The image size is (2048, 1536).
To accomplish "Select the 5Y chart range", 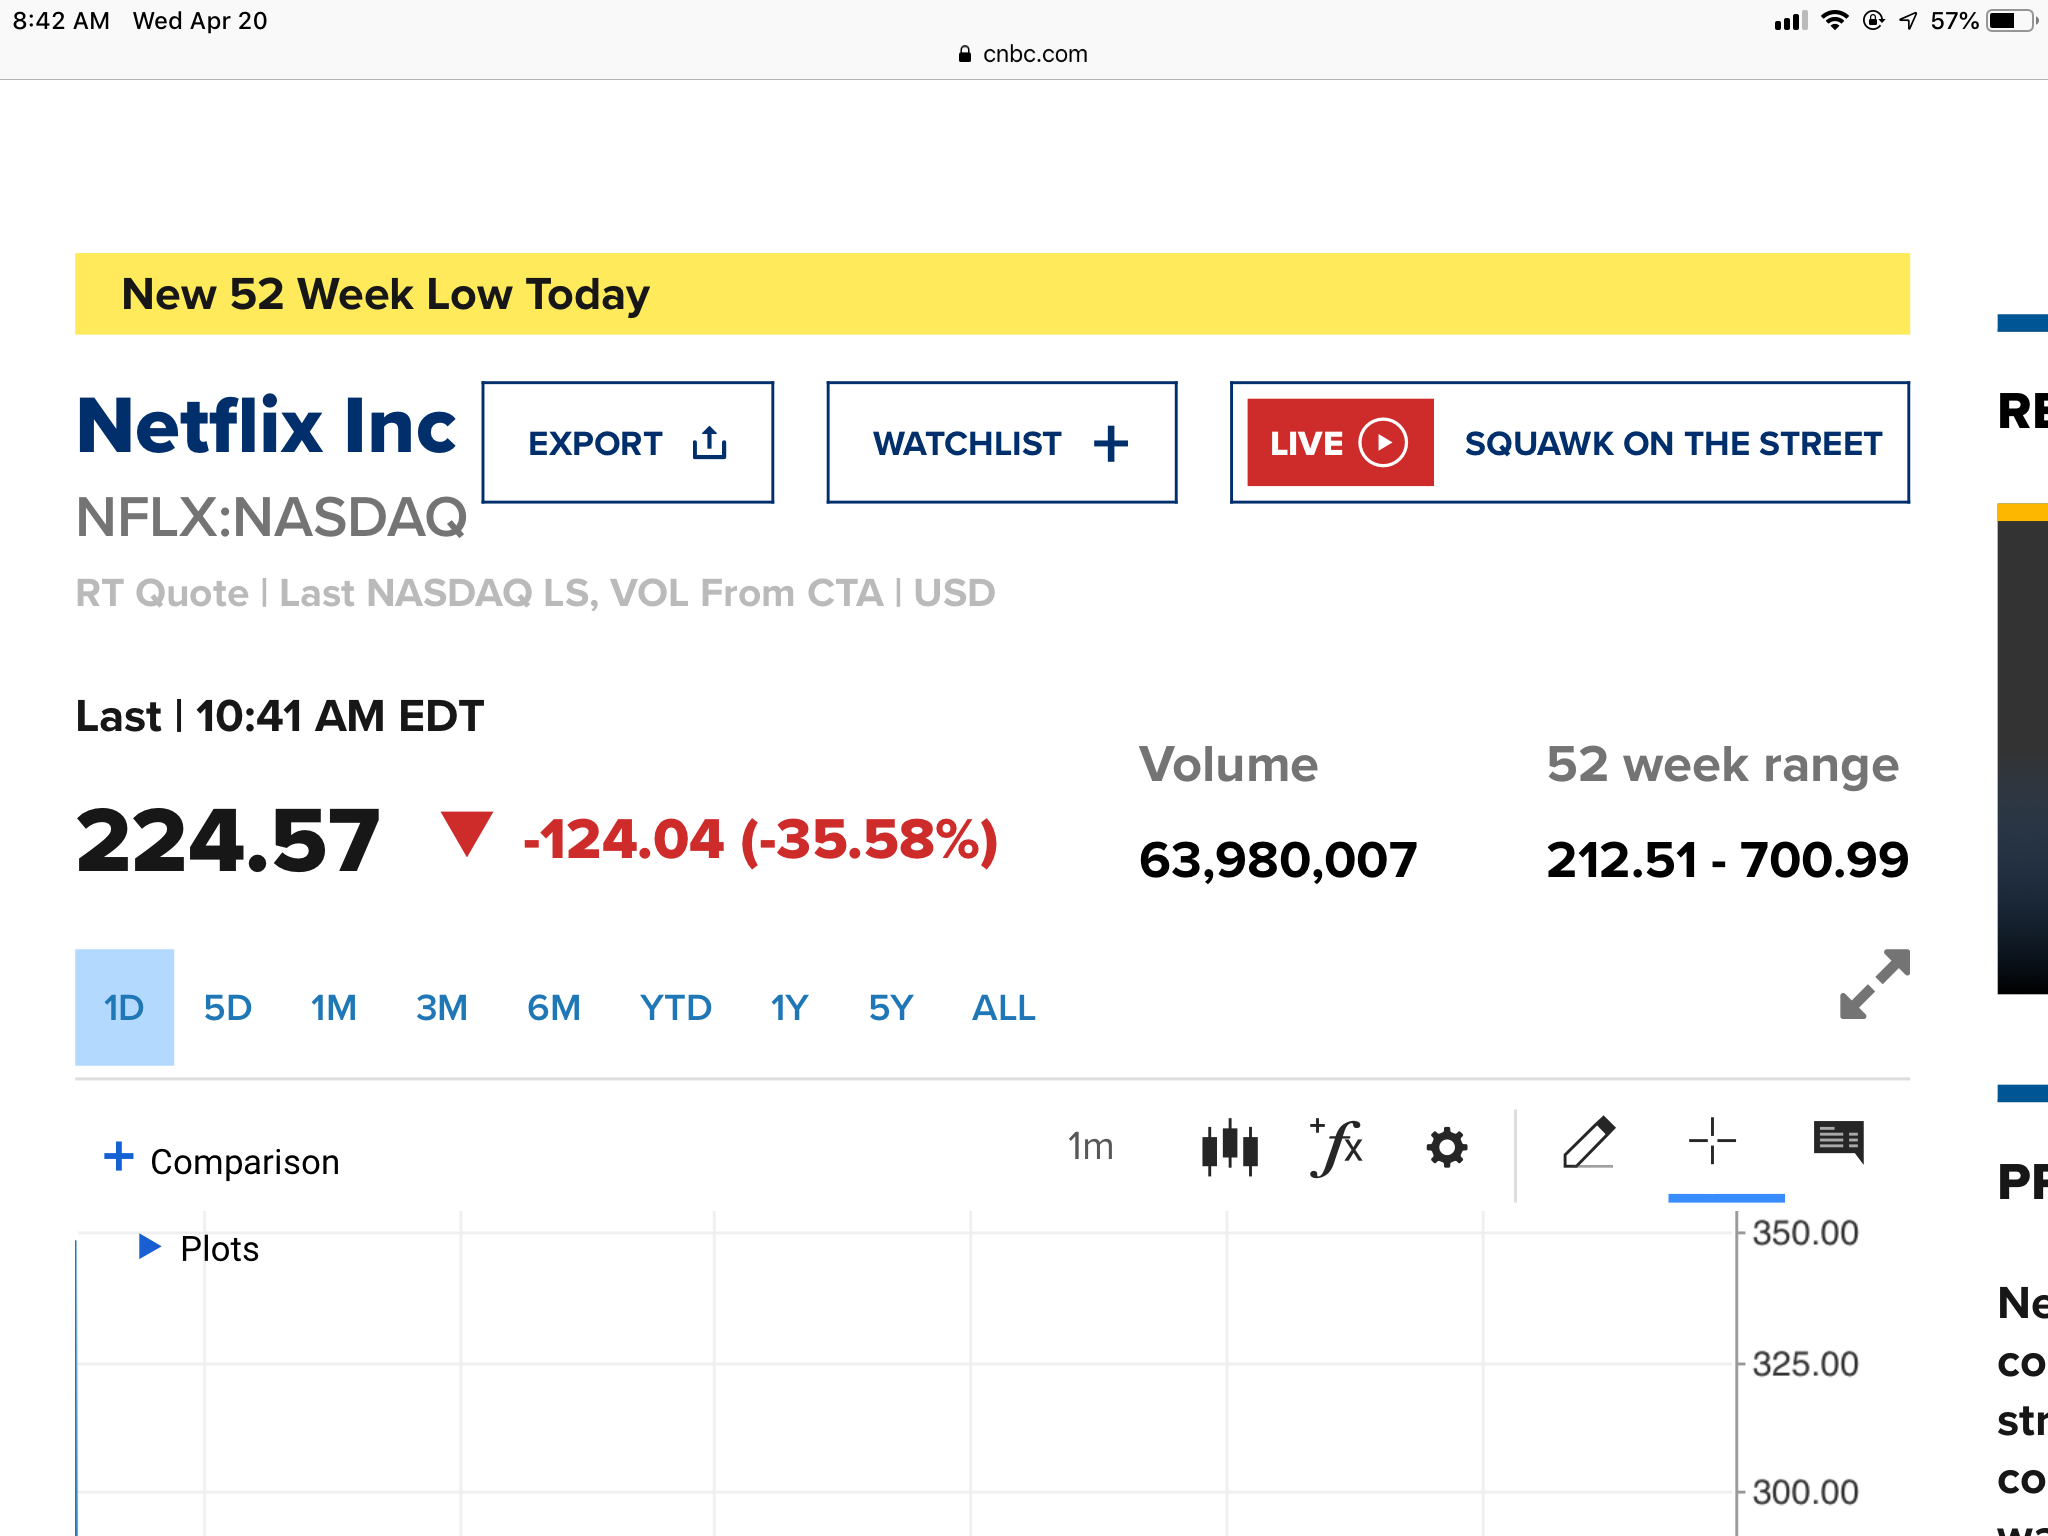I will pos(890,1007).
